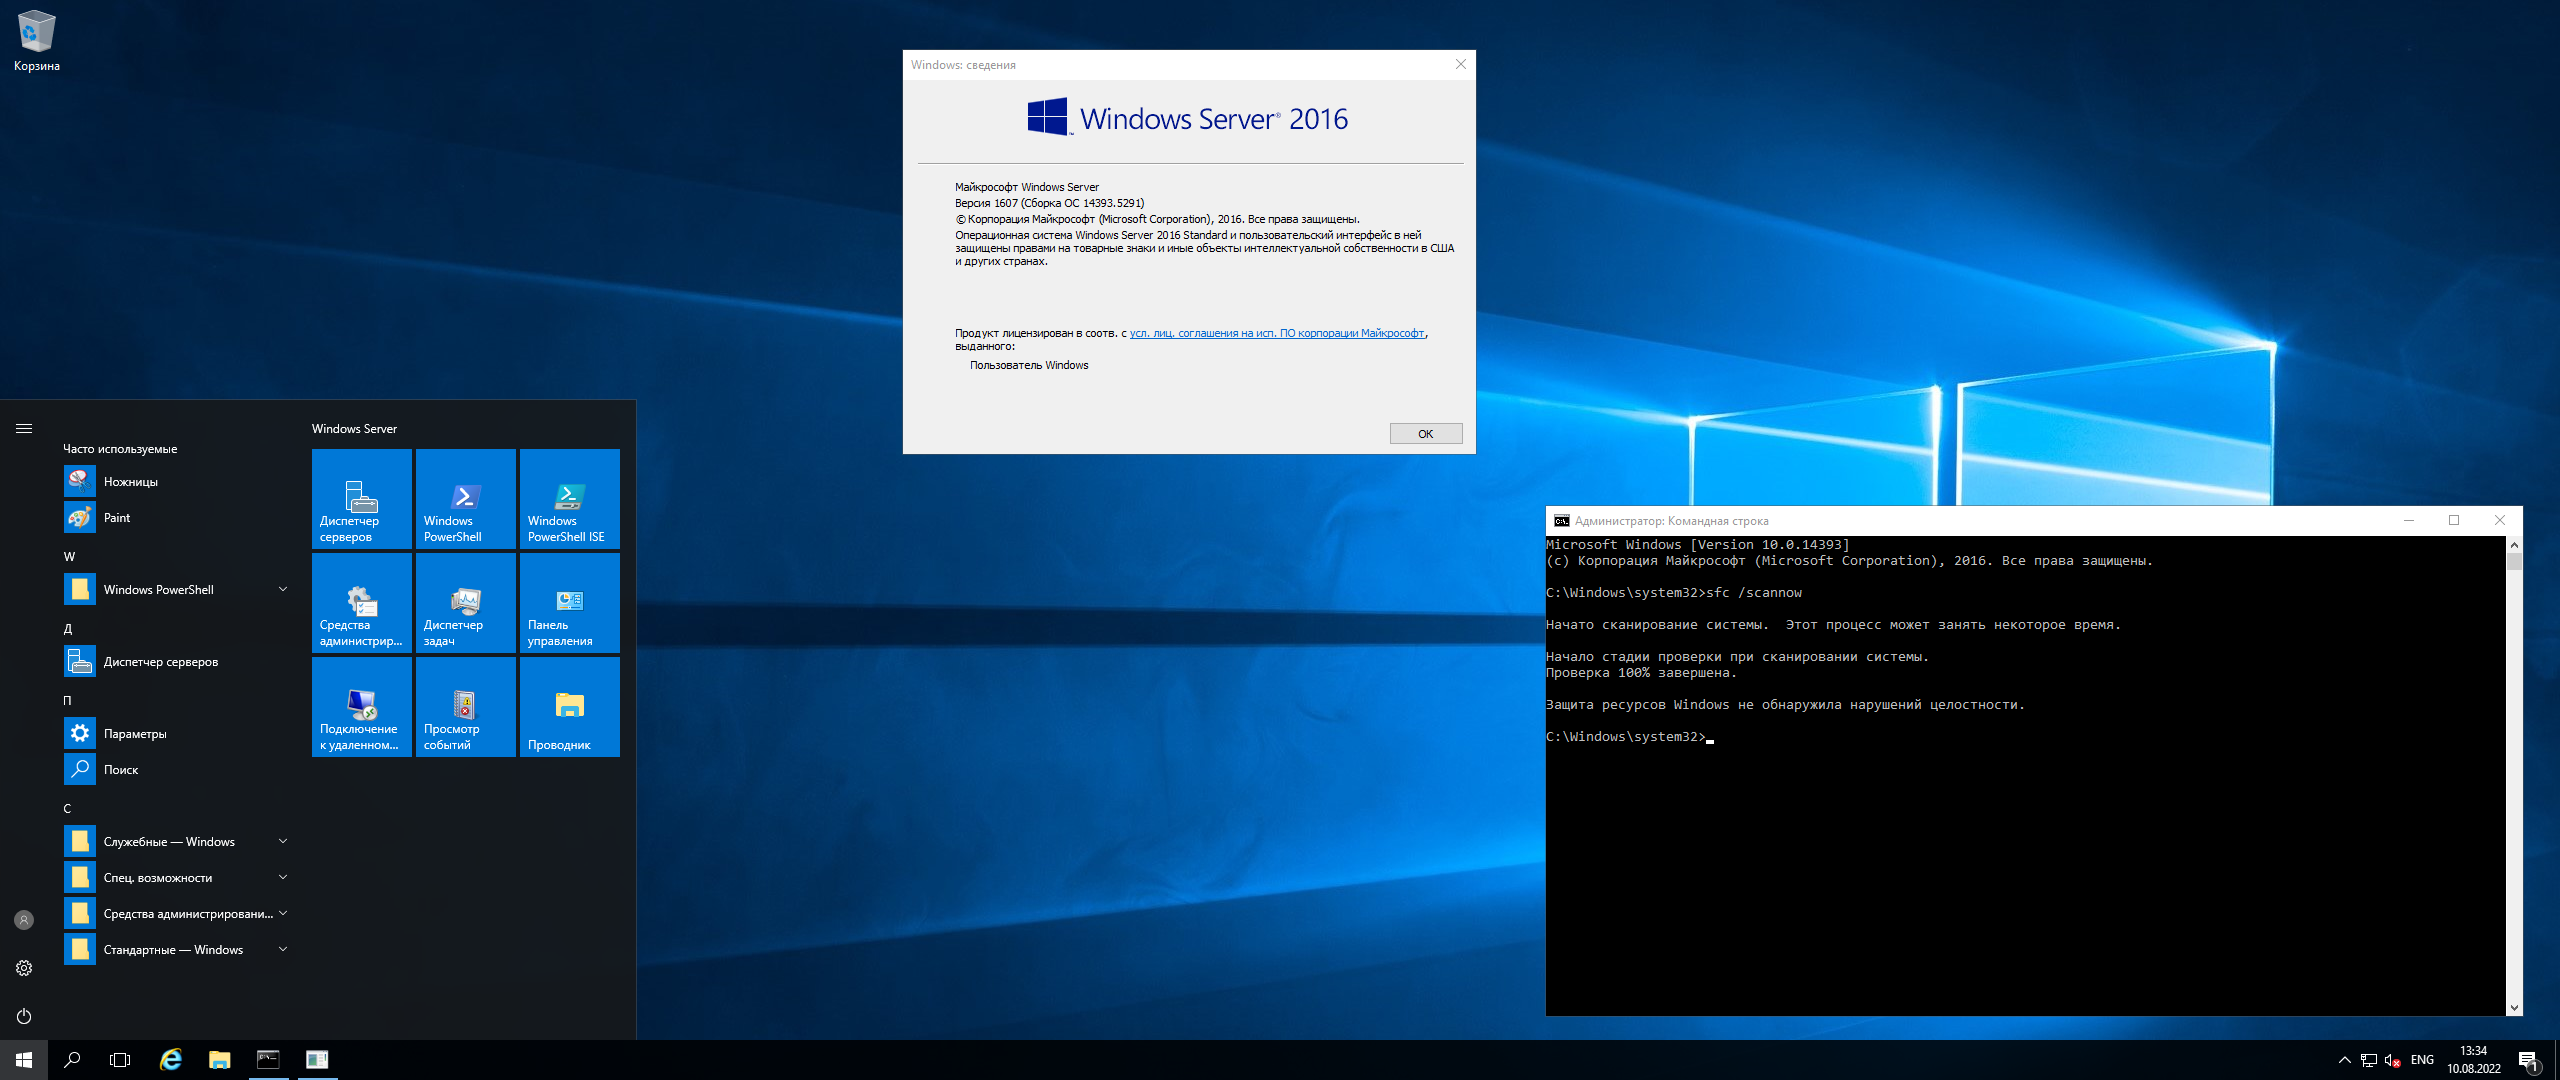
Task: Open the Control Panel tile
Action: pos(570,603)
